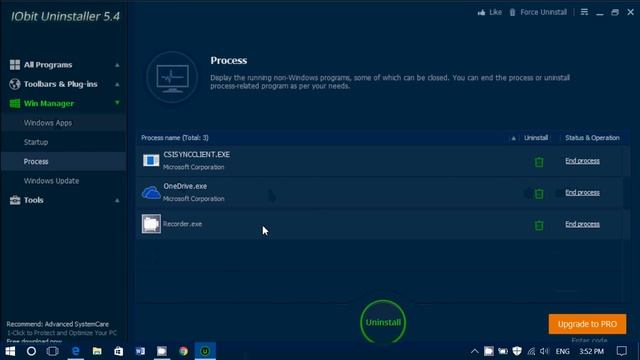Click ENG language indicator

pyautogui.click(x=562, y=351)
